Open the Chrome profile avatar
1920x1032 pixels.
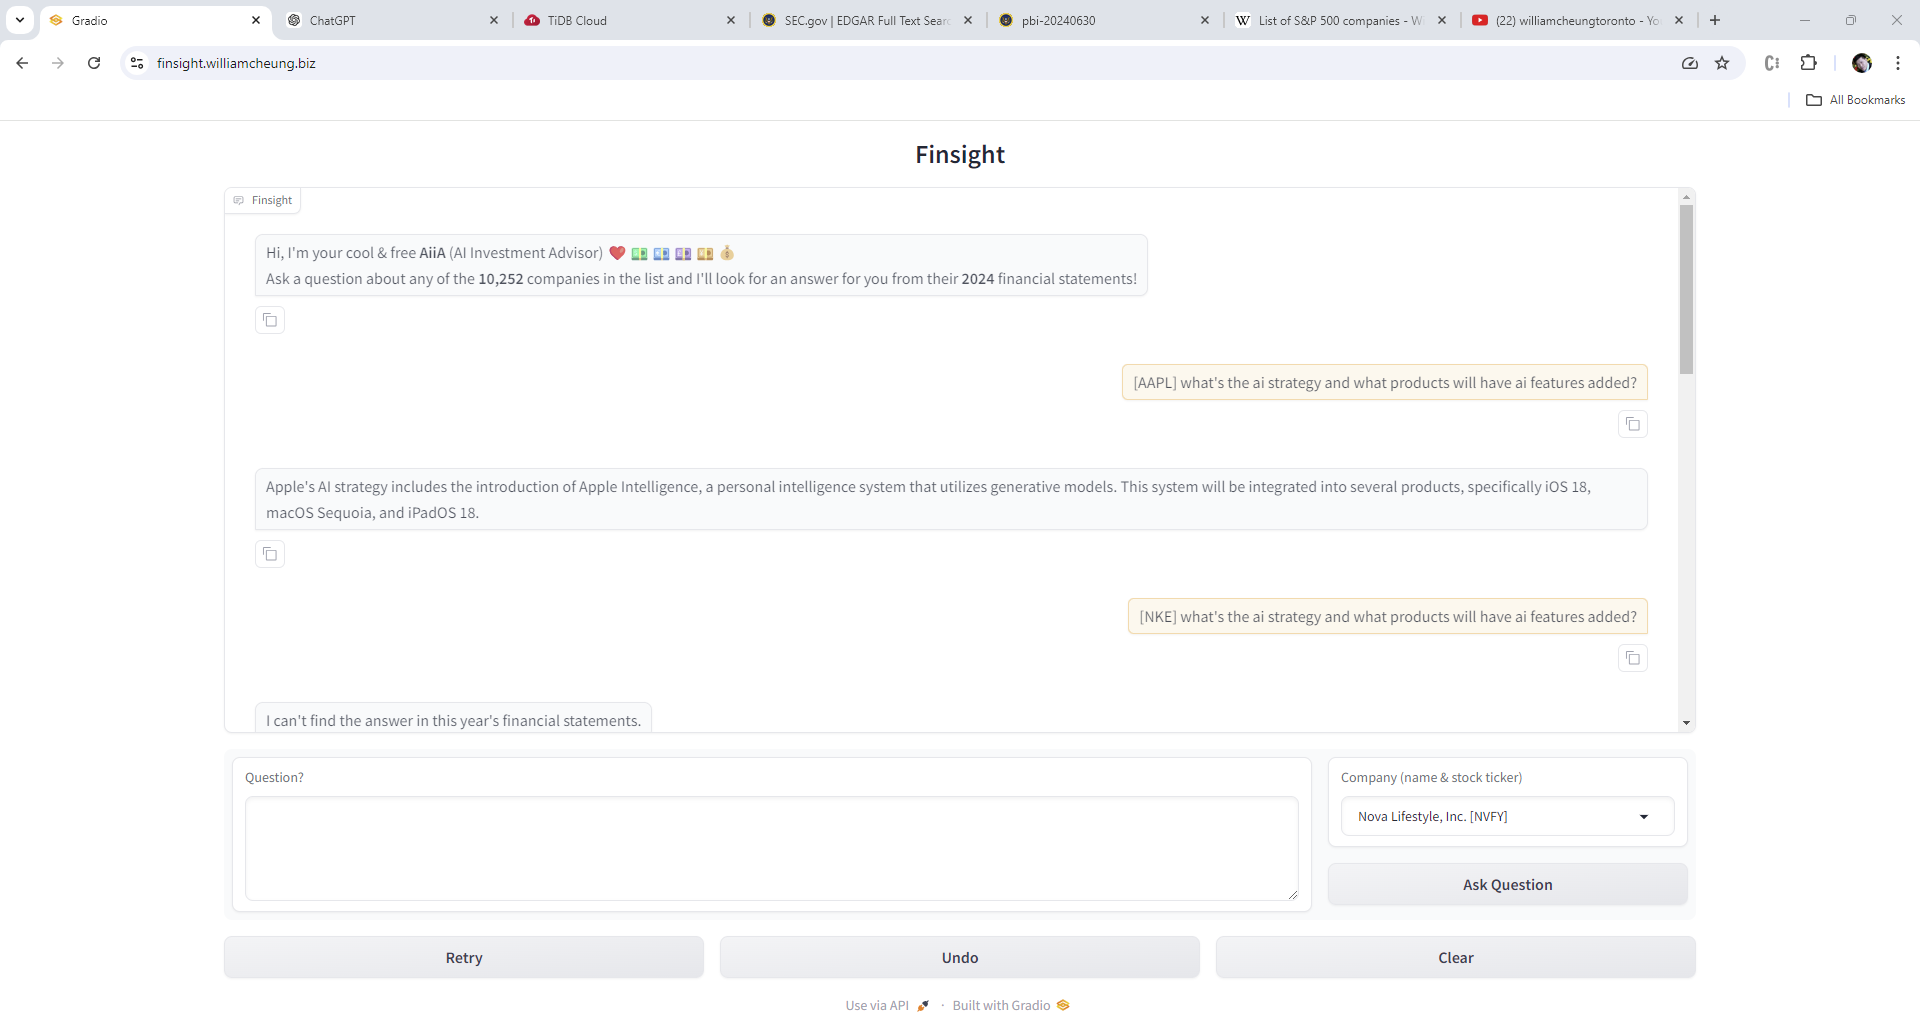pyautogui.click(x=1862, y=63)
